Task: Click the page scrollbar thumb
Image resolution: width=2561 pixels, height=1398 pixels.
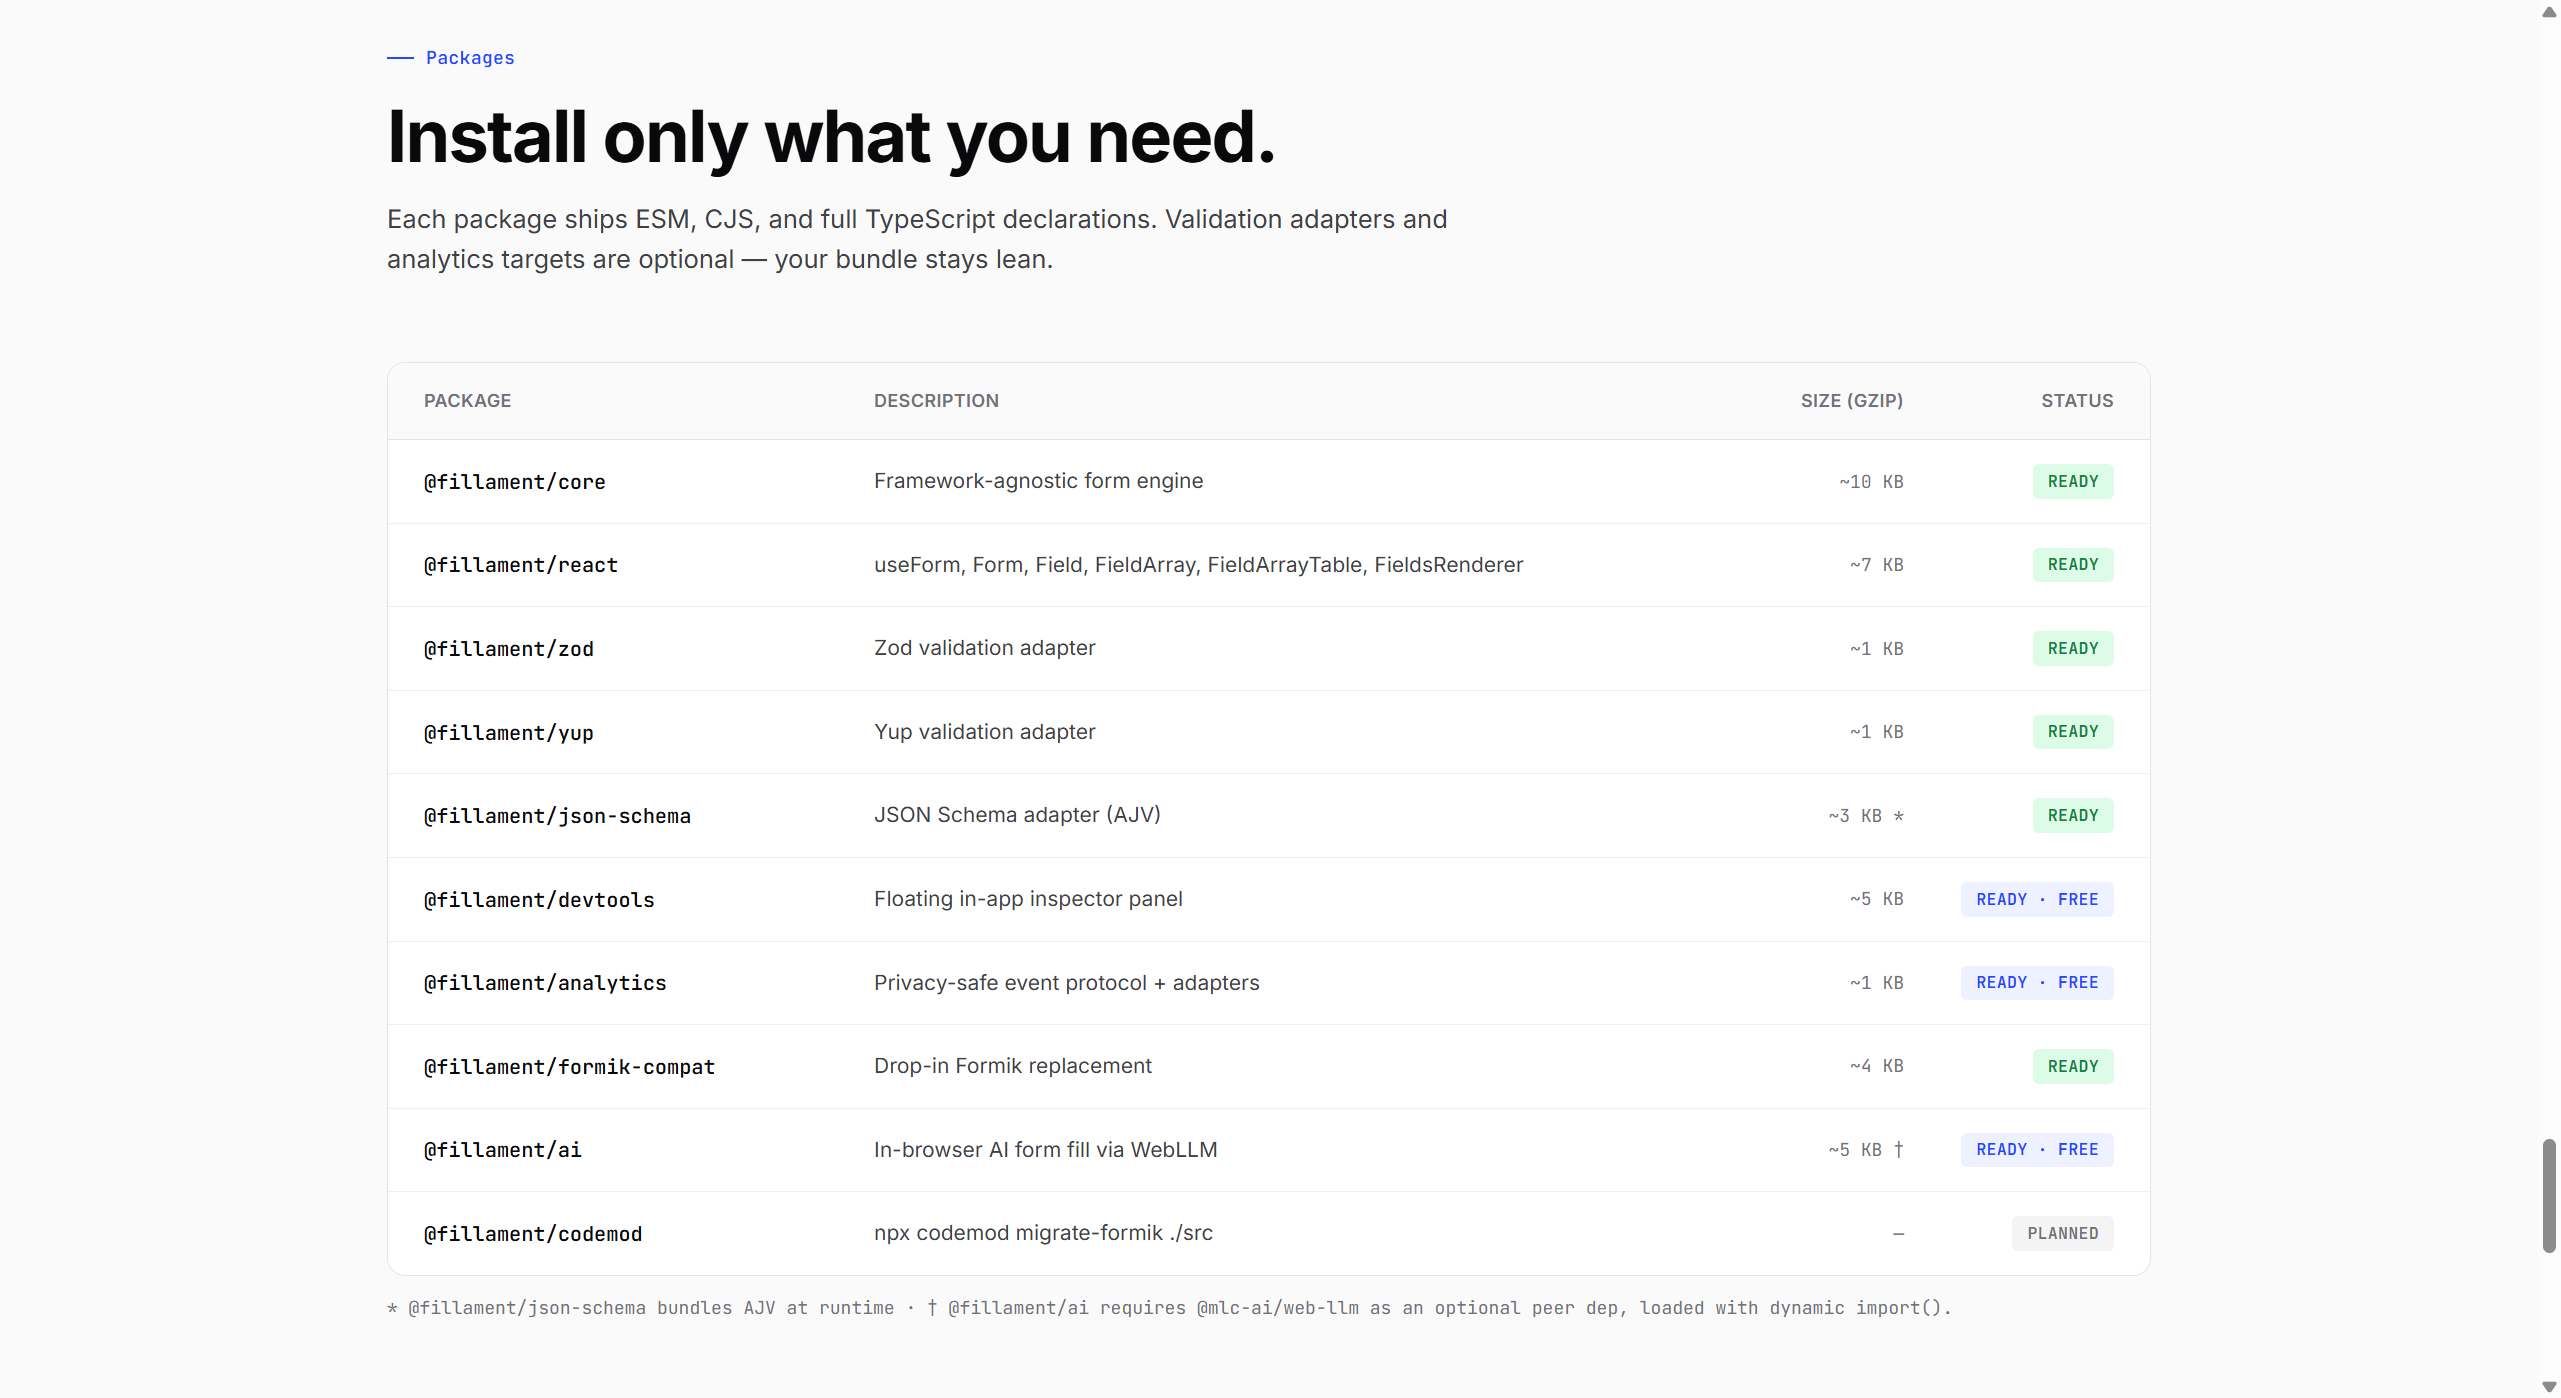Action: click(x=2549, y=1195)
